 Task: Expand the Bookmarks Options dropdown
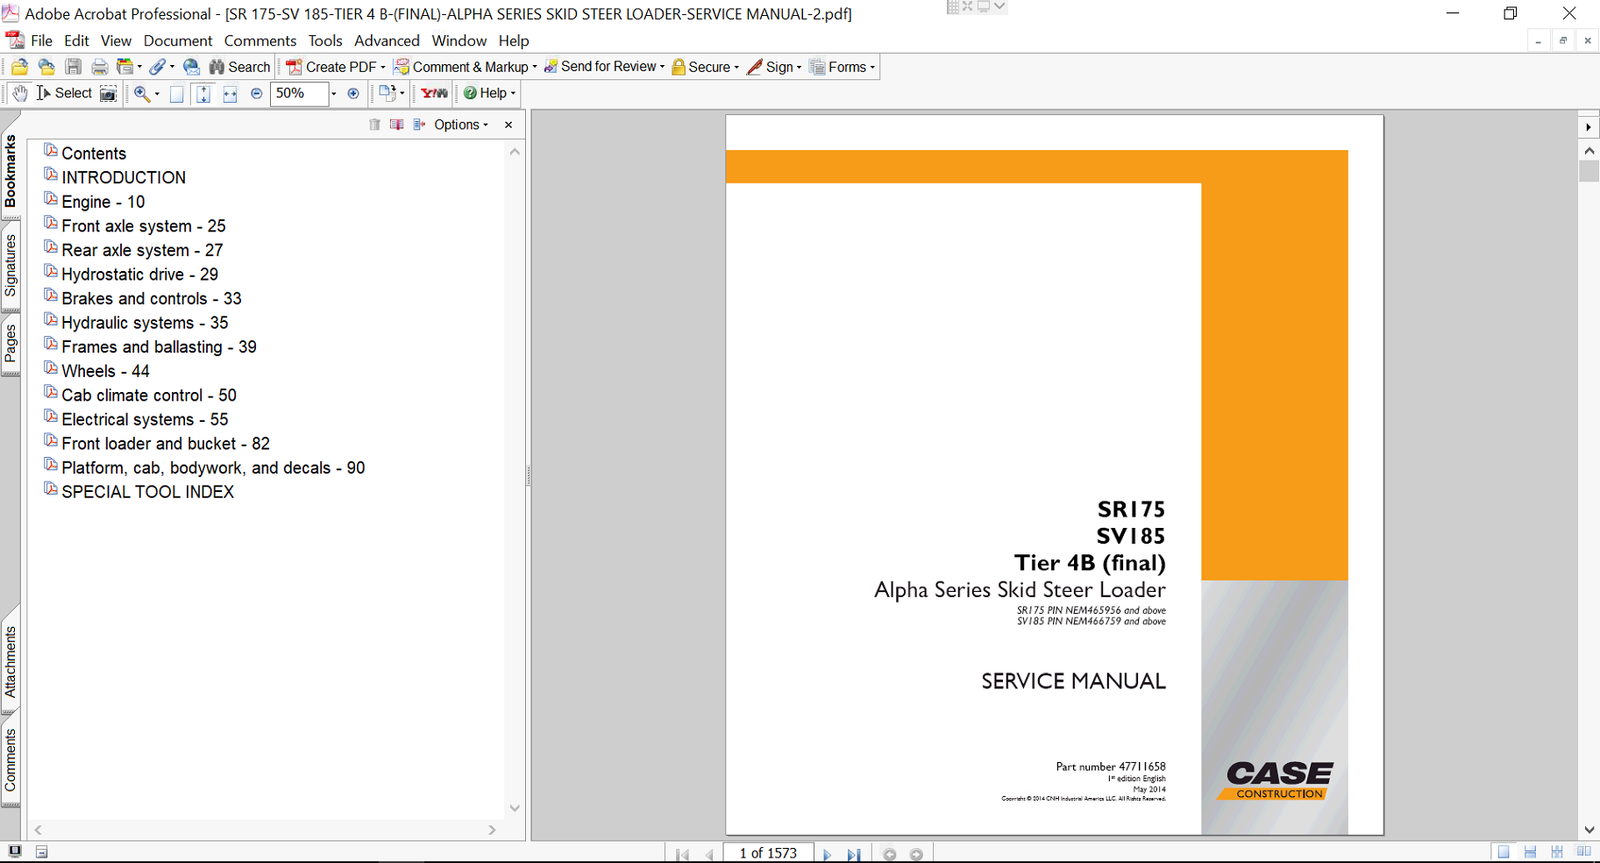(x=461, y=125)
